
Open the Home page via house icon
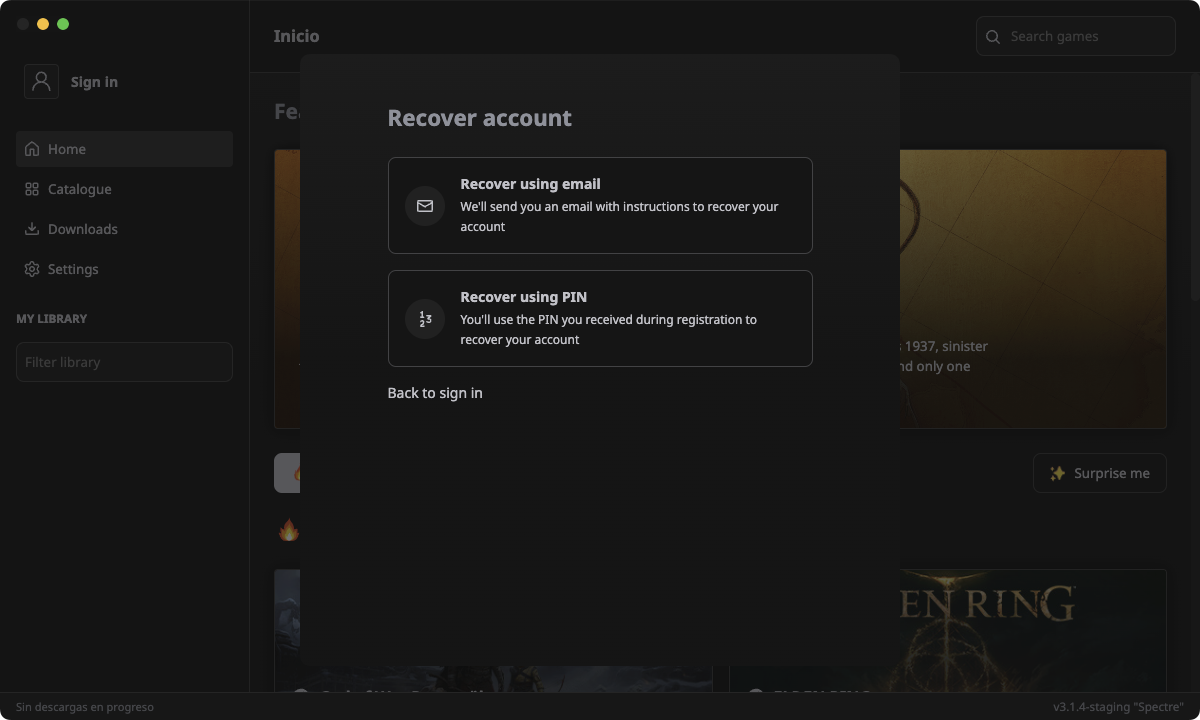pyautogui.click(x=32, y=149)
